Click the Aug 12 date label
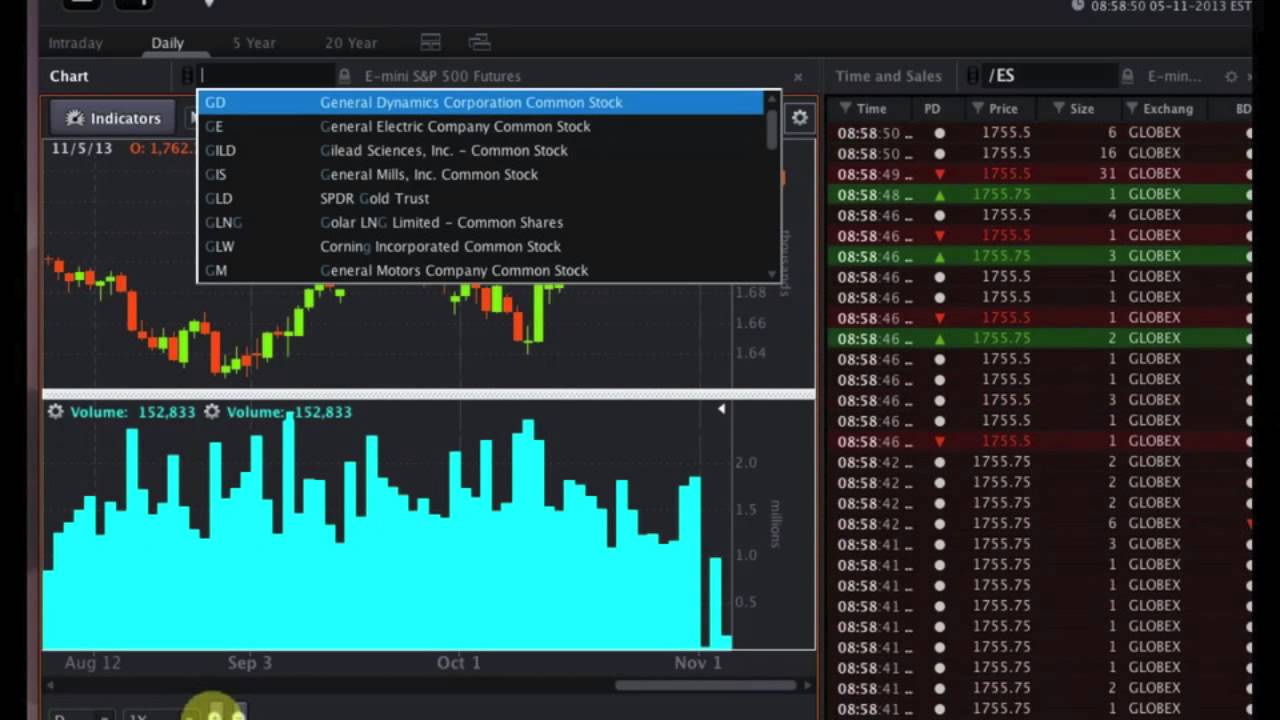1280x720 pixels. [x=93, y=663]
